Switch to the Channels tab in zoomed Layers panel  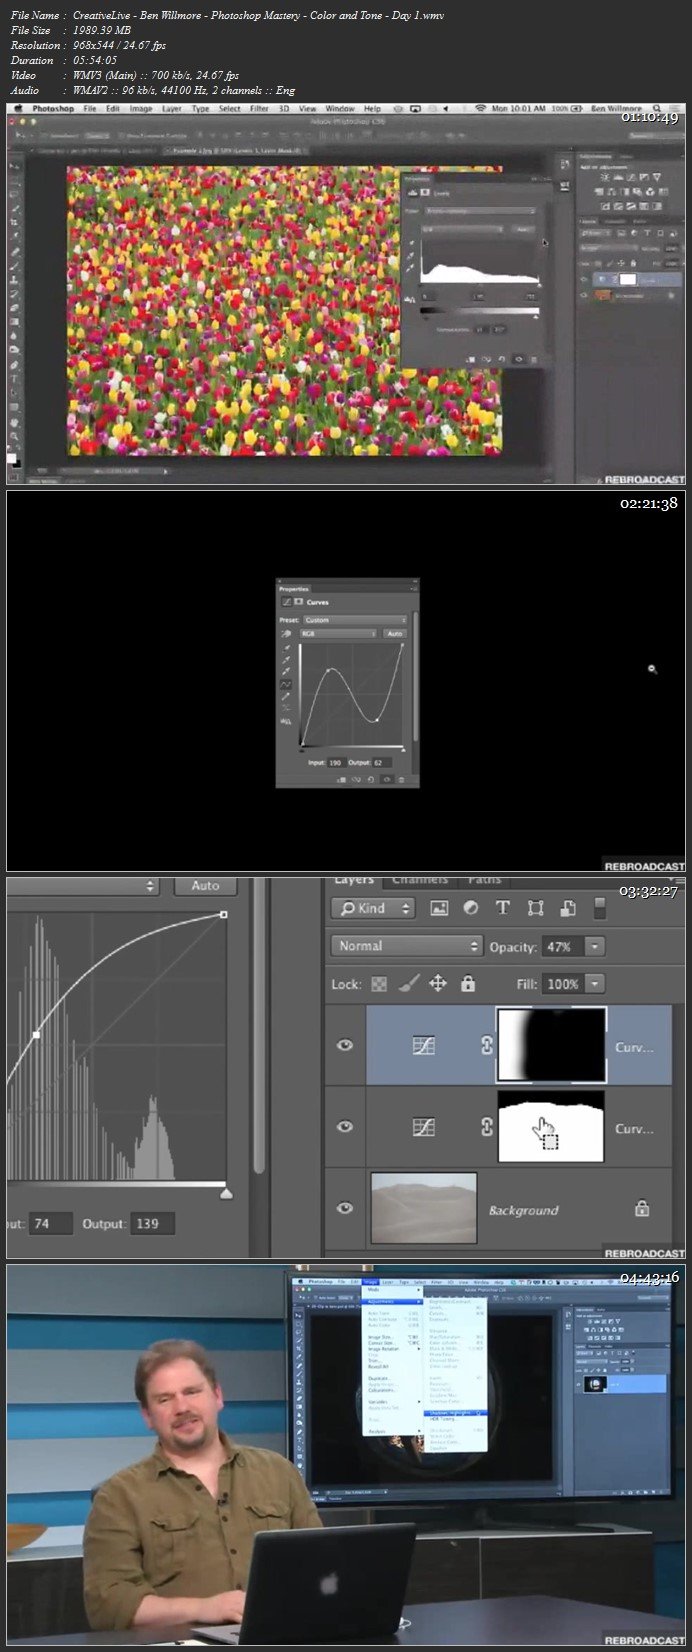coord(420,880)
